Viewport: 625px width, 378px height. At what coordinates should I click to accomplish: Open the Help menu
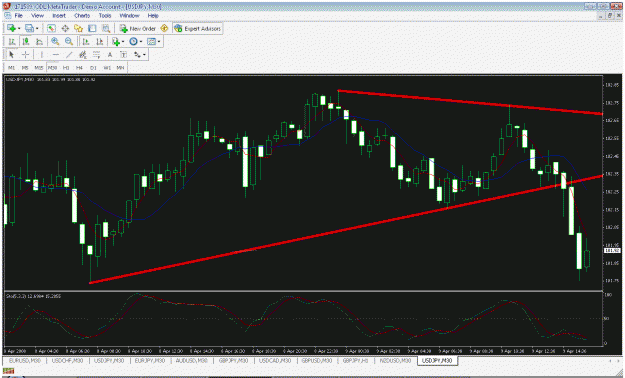point(153,16)
